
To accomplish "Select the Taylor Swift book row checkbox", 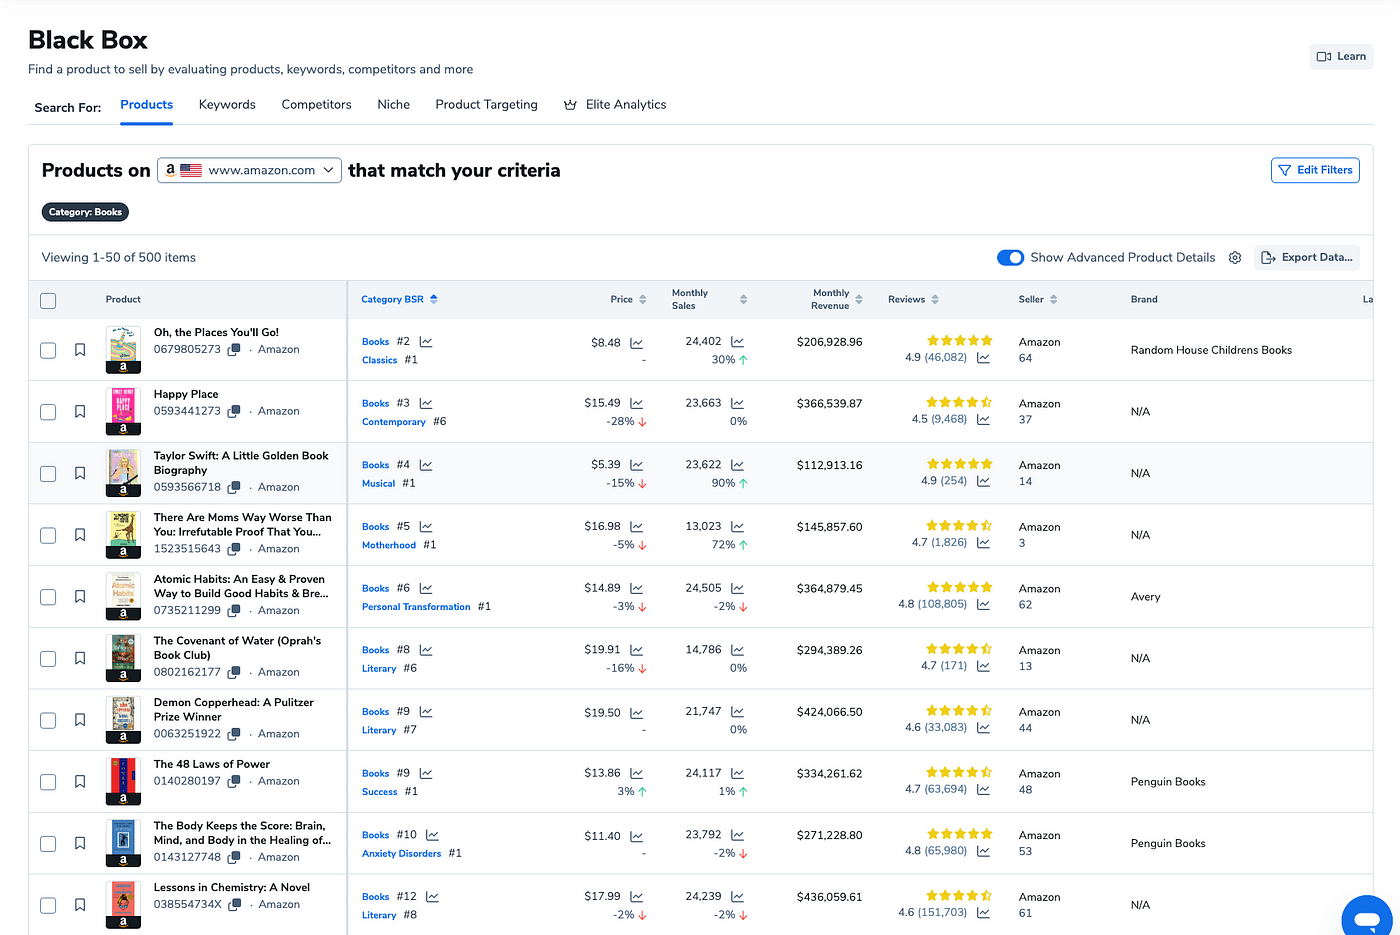I will tap(48, 473).
